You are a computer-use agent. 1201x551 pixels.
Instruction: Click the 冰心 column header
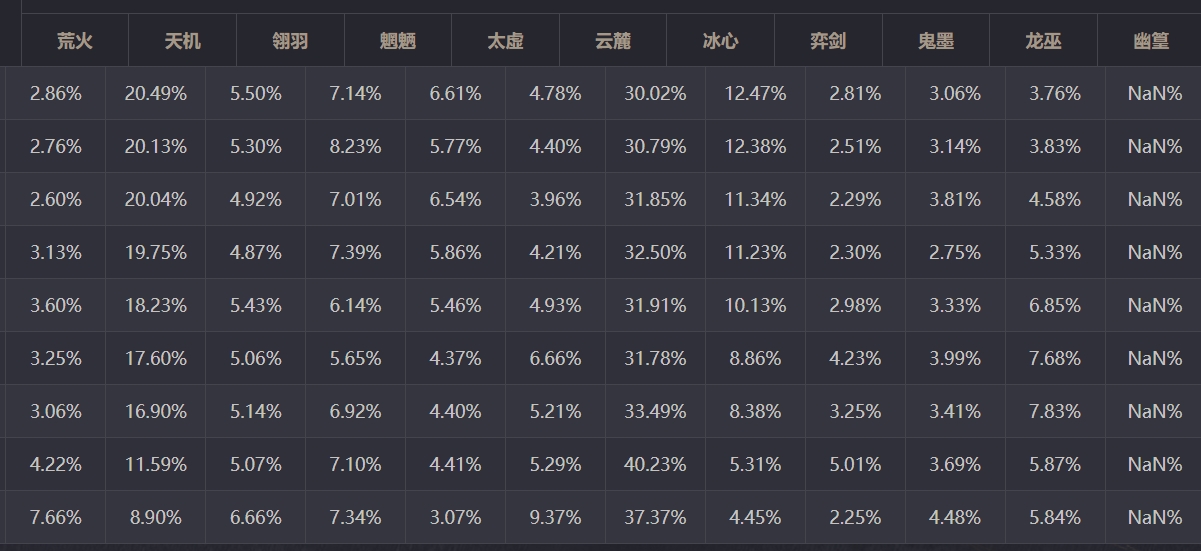pos(721,41)
